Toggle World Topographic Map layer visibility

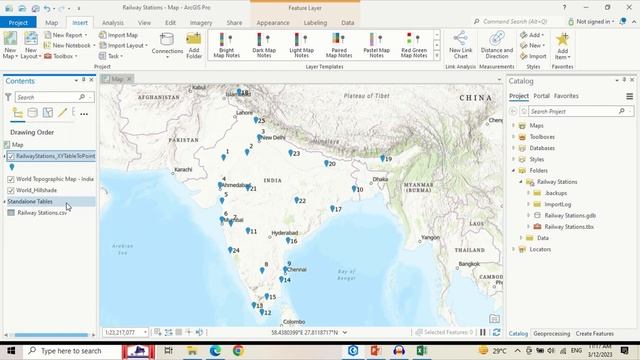pos(11,179)
